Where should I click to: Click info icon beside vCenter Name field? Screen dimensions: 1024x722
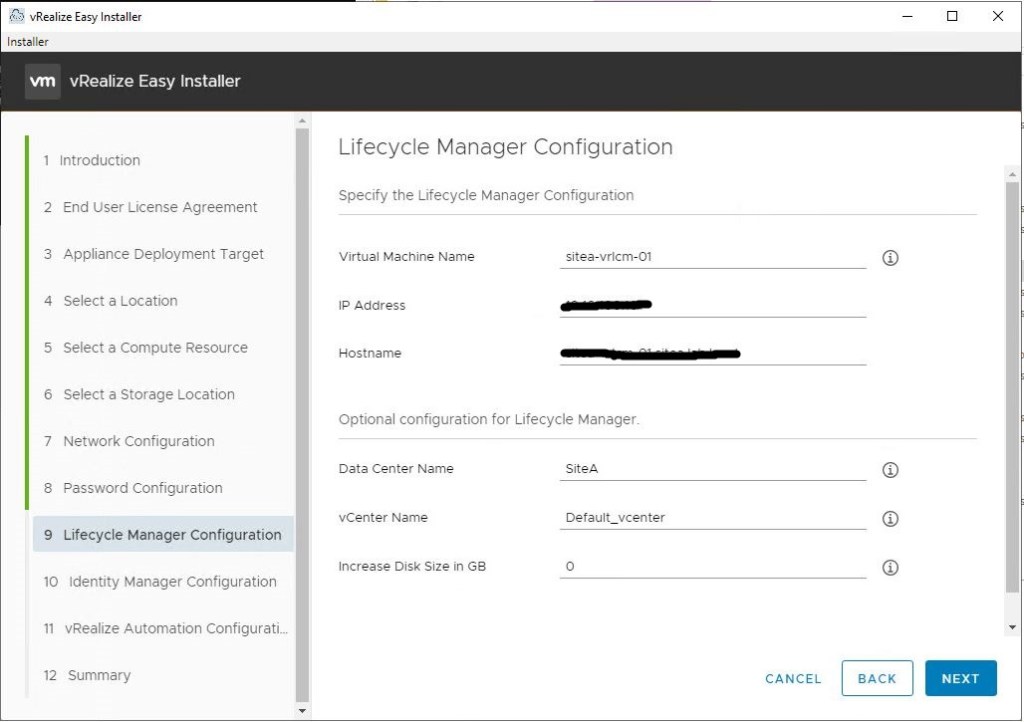click(890, 519)
